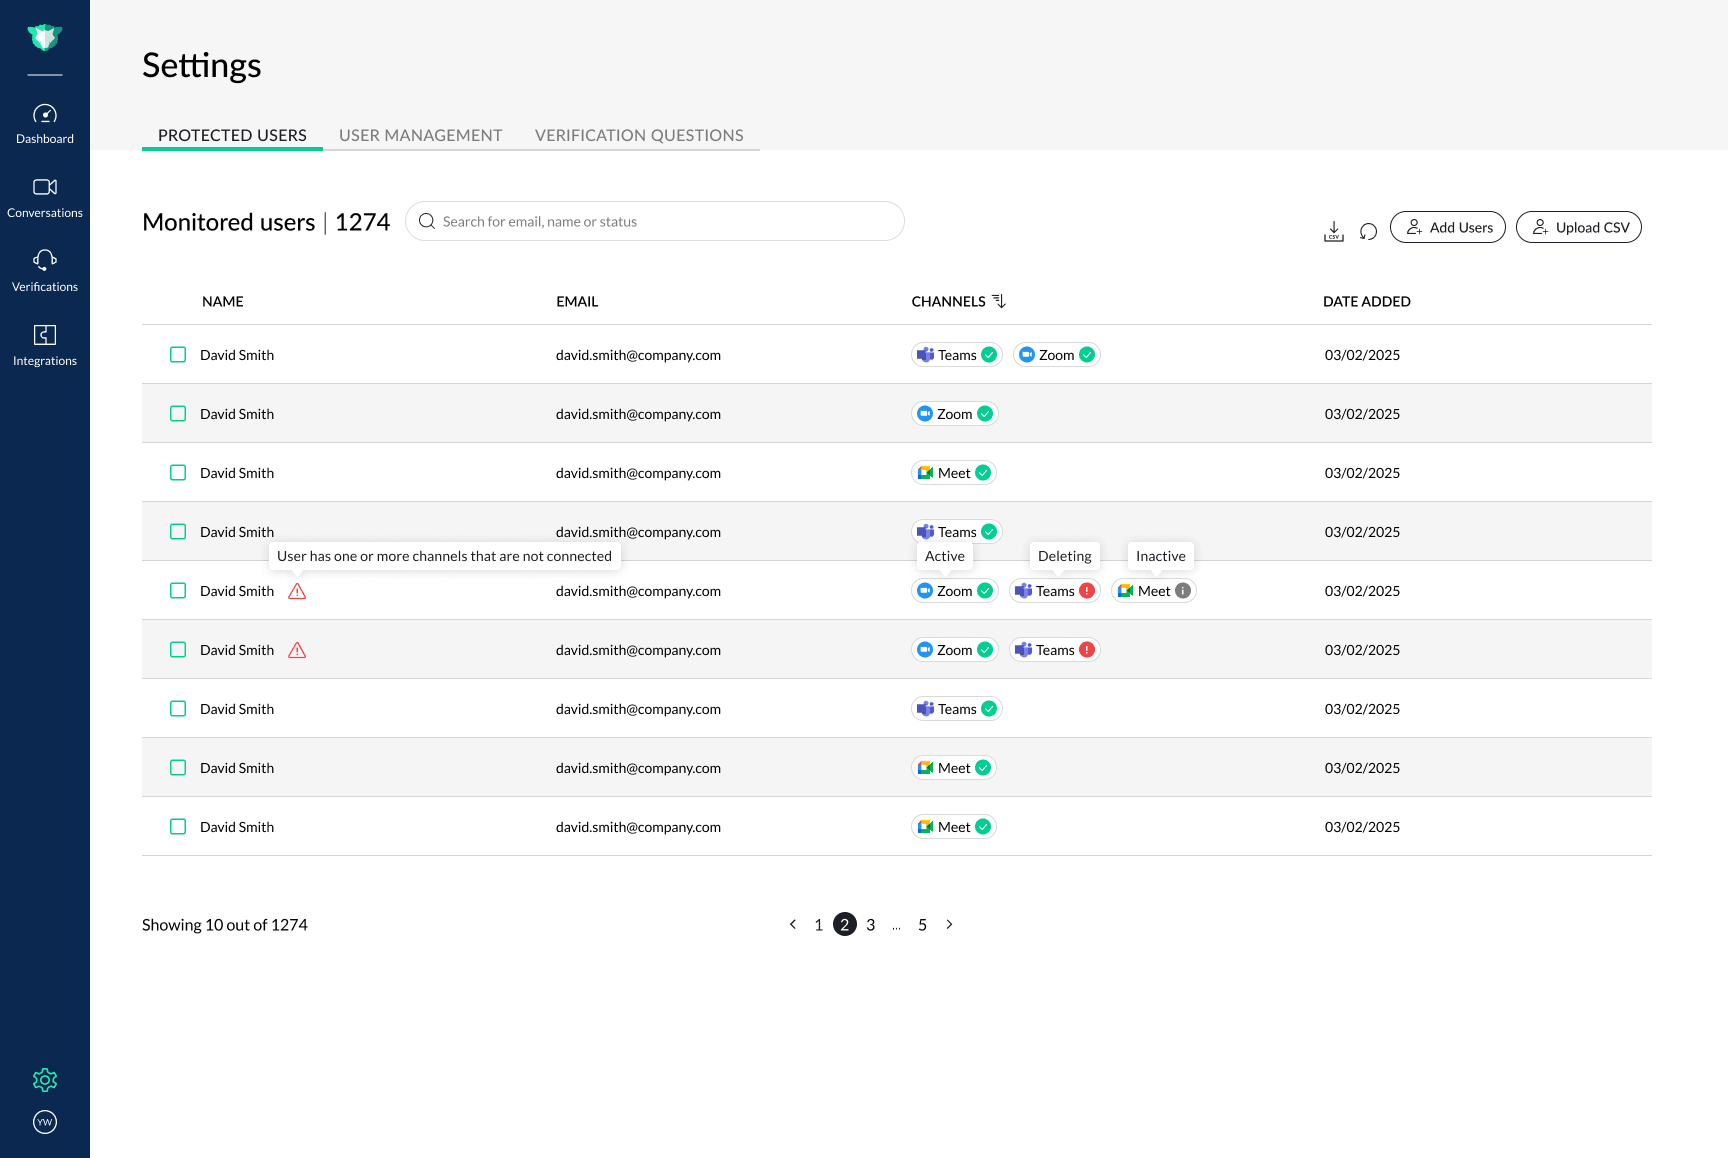Click the Upload CSV button
Screen dimensions: 1728x1158
pos(1578,227)
